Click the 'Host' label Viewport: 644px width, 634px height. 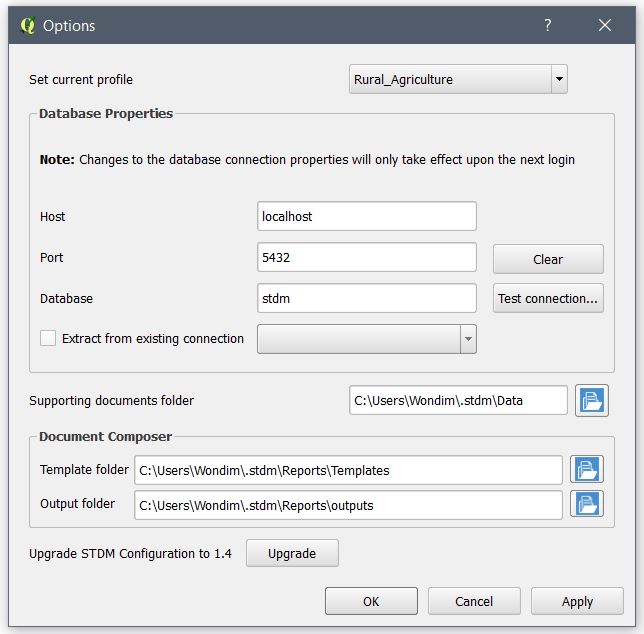[53, 216]
